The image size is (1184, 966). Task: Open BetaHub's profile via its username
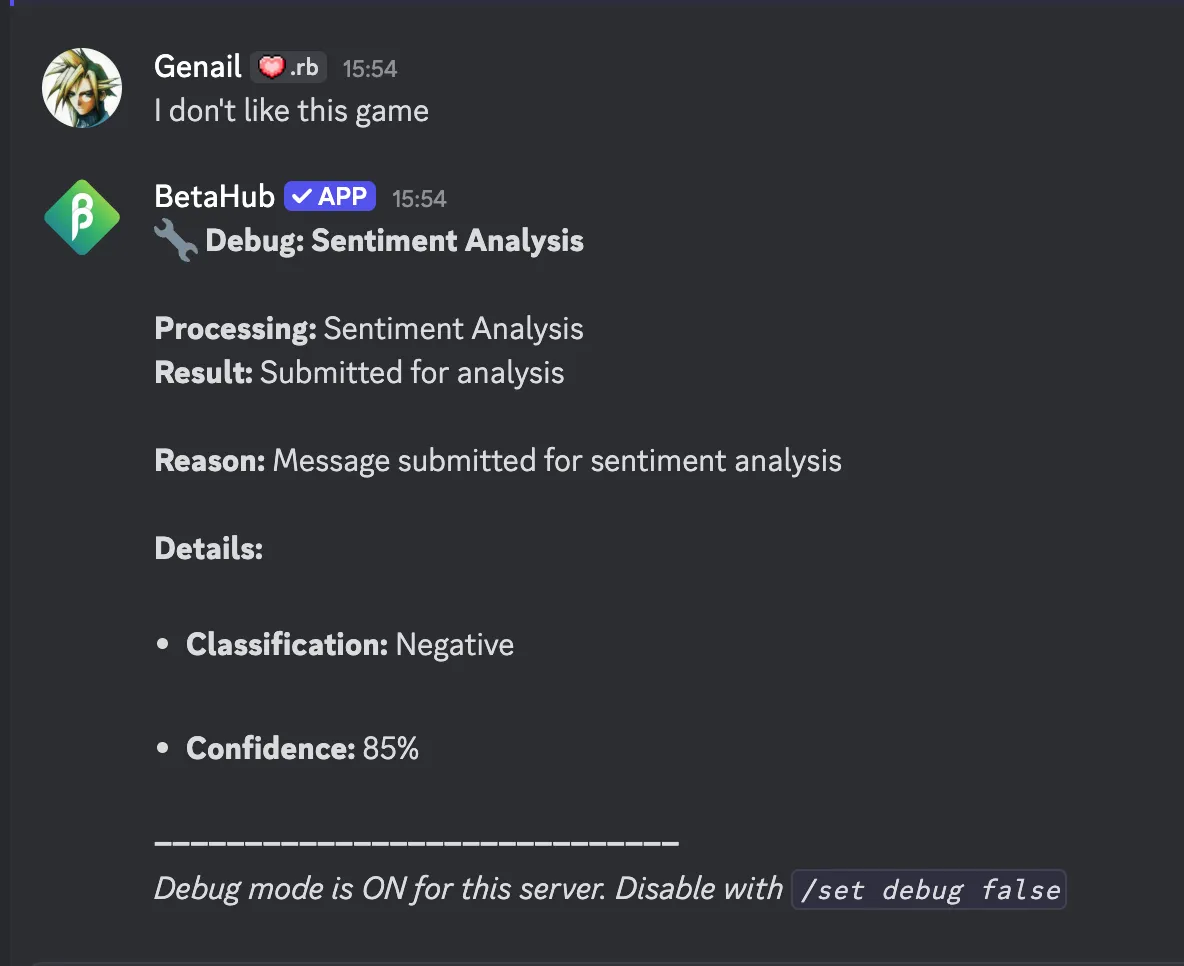coord(215,197)
